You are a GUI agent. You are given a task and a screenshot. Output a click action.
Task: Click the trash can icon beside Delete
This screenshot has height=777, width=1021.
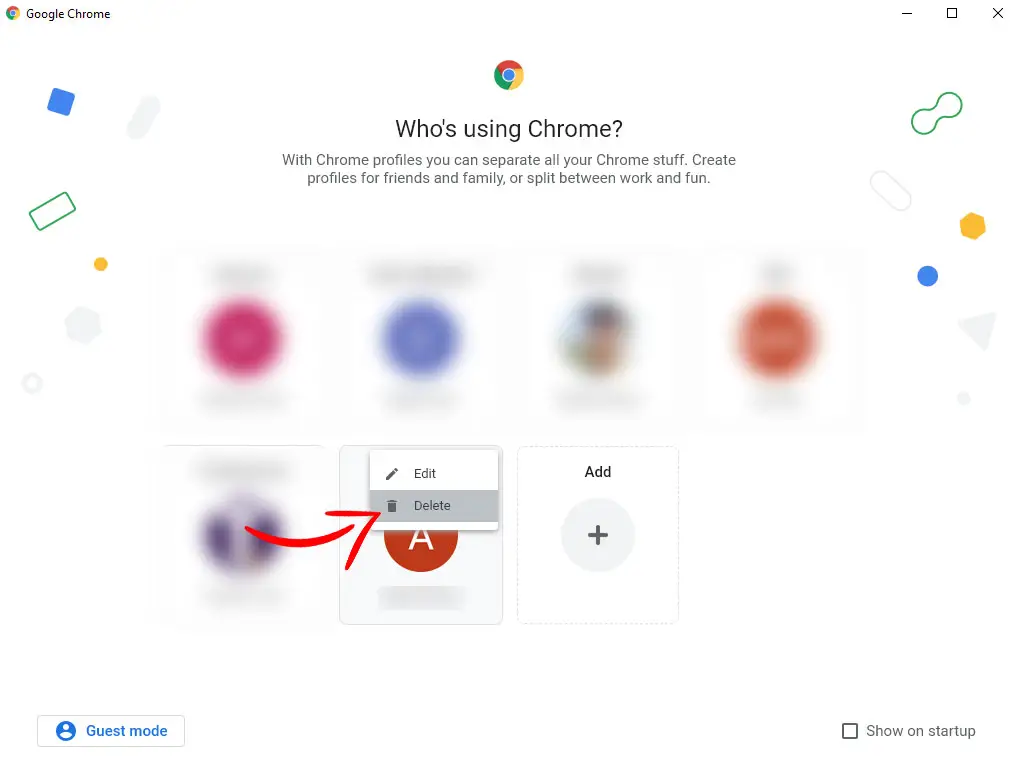pyautogui.click(x=392, y=506)
